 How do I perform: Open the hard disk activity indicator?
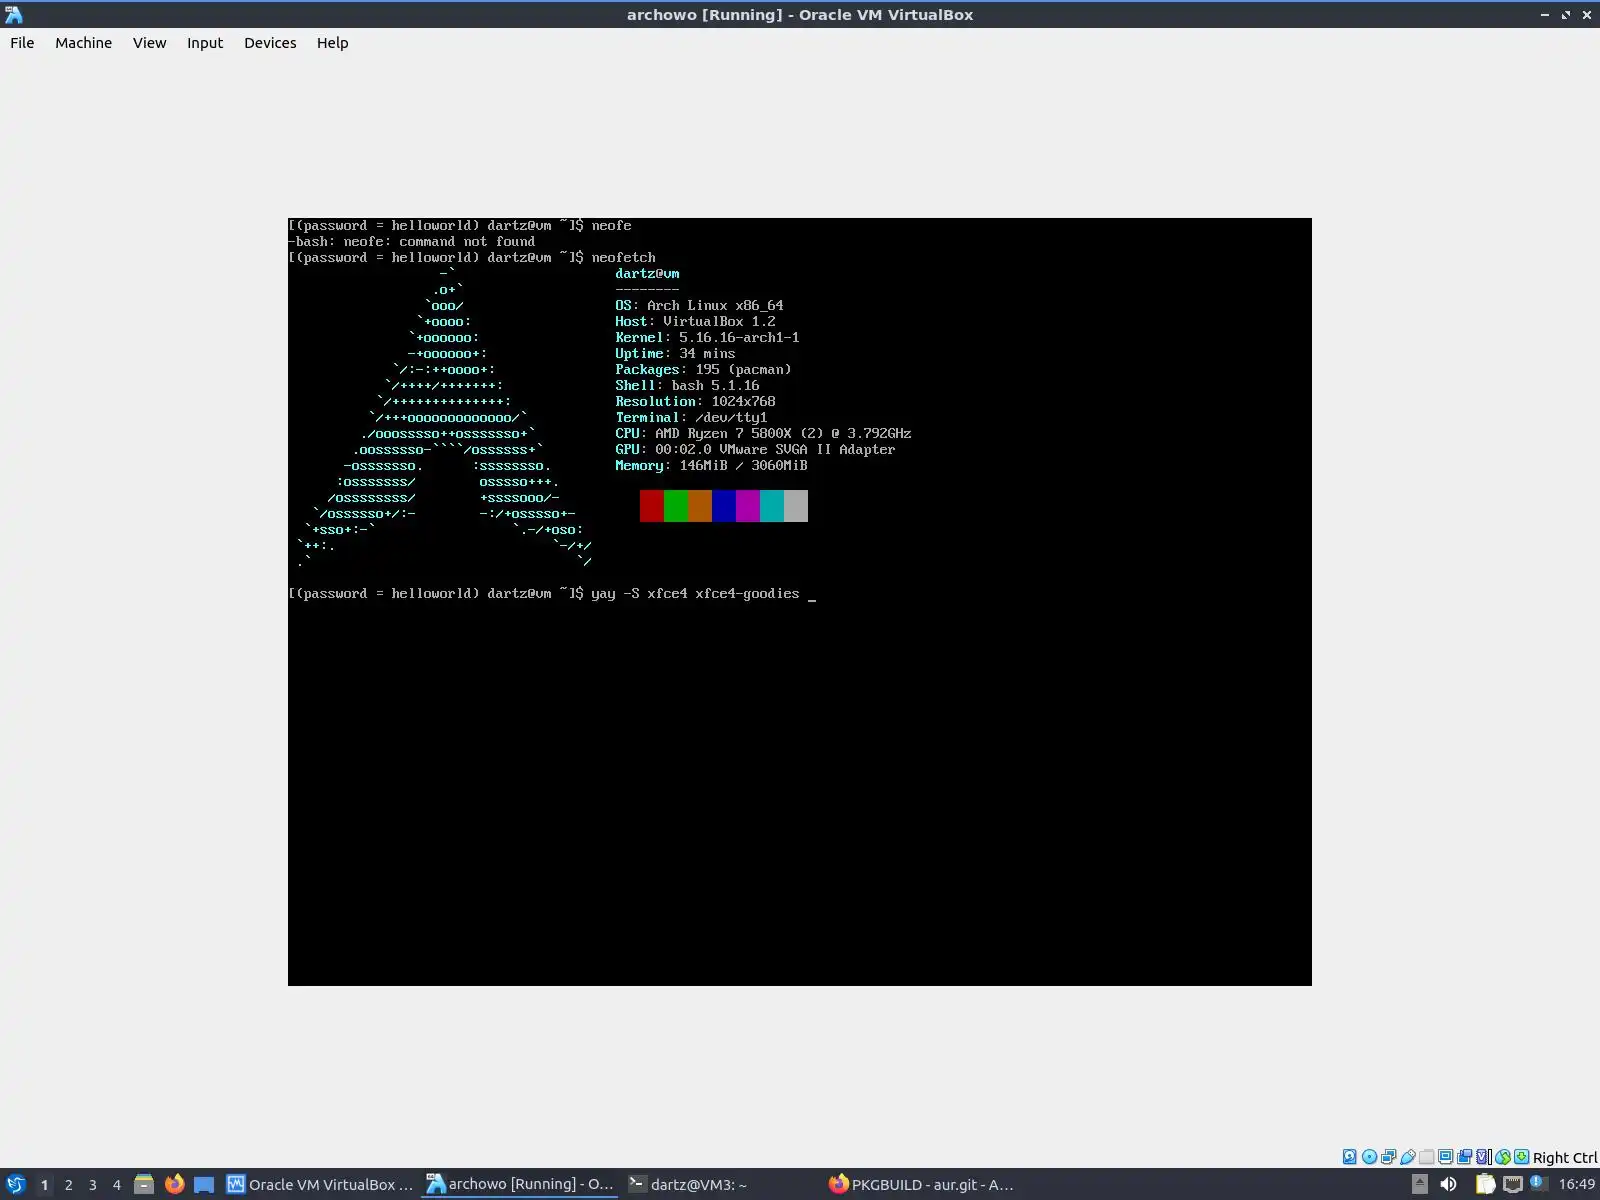click(x=1350, y=1157)
